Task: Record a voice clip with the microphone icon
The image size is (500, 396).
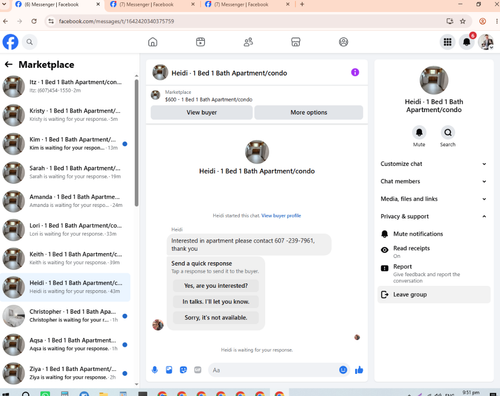Action: tap(155, 370)
